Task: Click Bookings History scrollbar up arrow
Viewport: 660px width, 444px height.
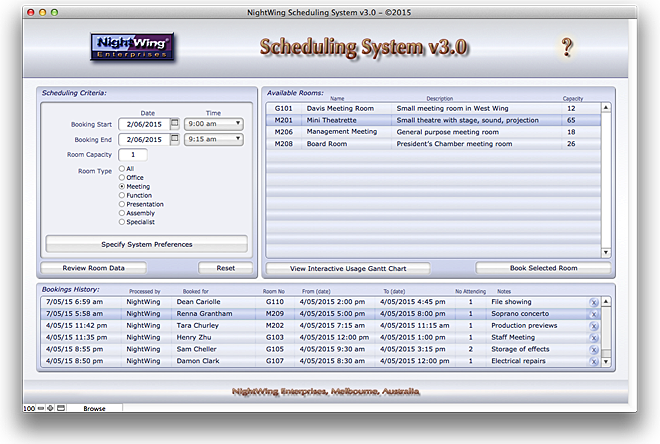Action: (x=606, y=301)
